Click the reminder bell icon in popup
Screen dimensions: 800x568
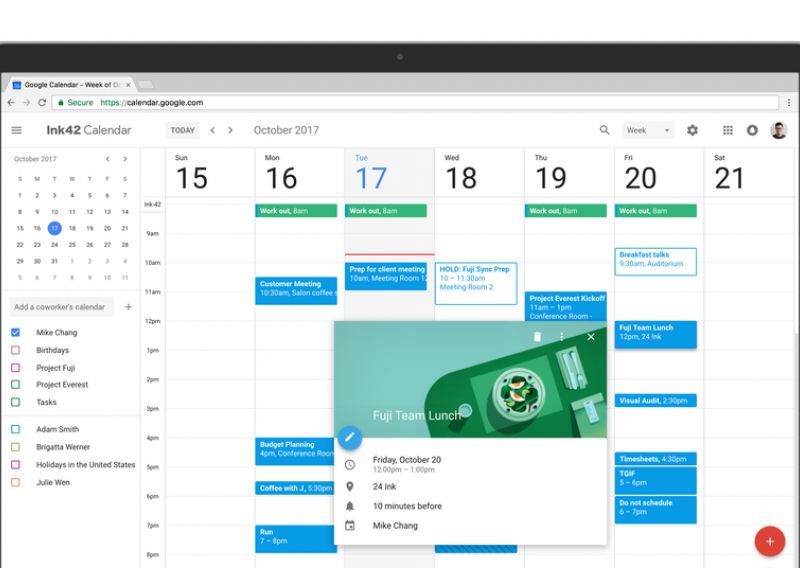pos(349,506)
